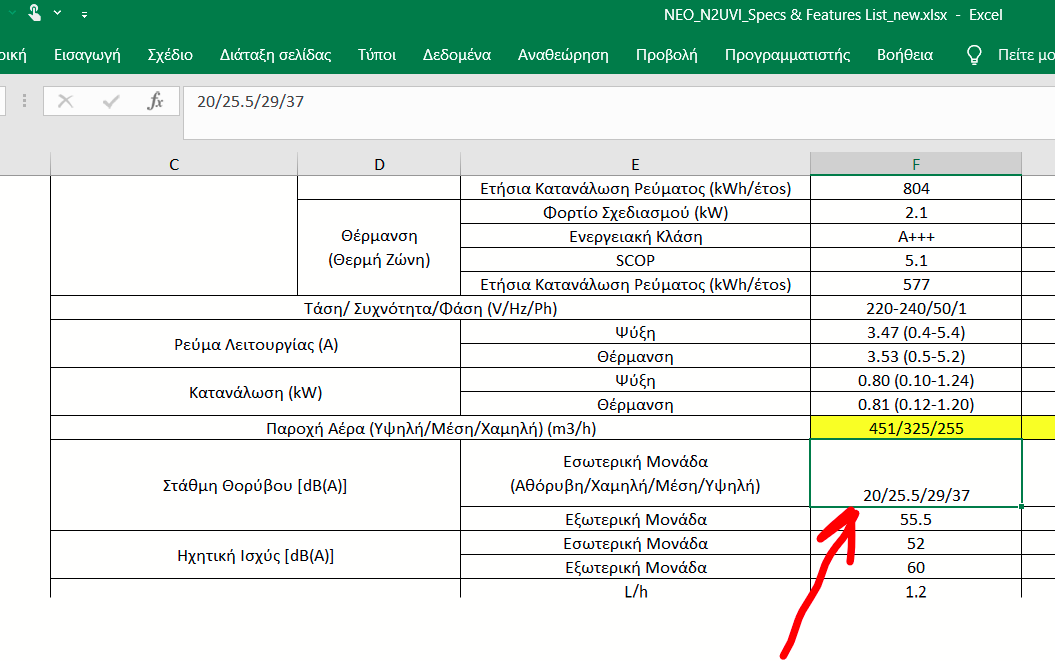The height and width of the screenshot is (661, 1055).
Task: Open the Προβολή ribbon tab
Action: tap(667, 55)
